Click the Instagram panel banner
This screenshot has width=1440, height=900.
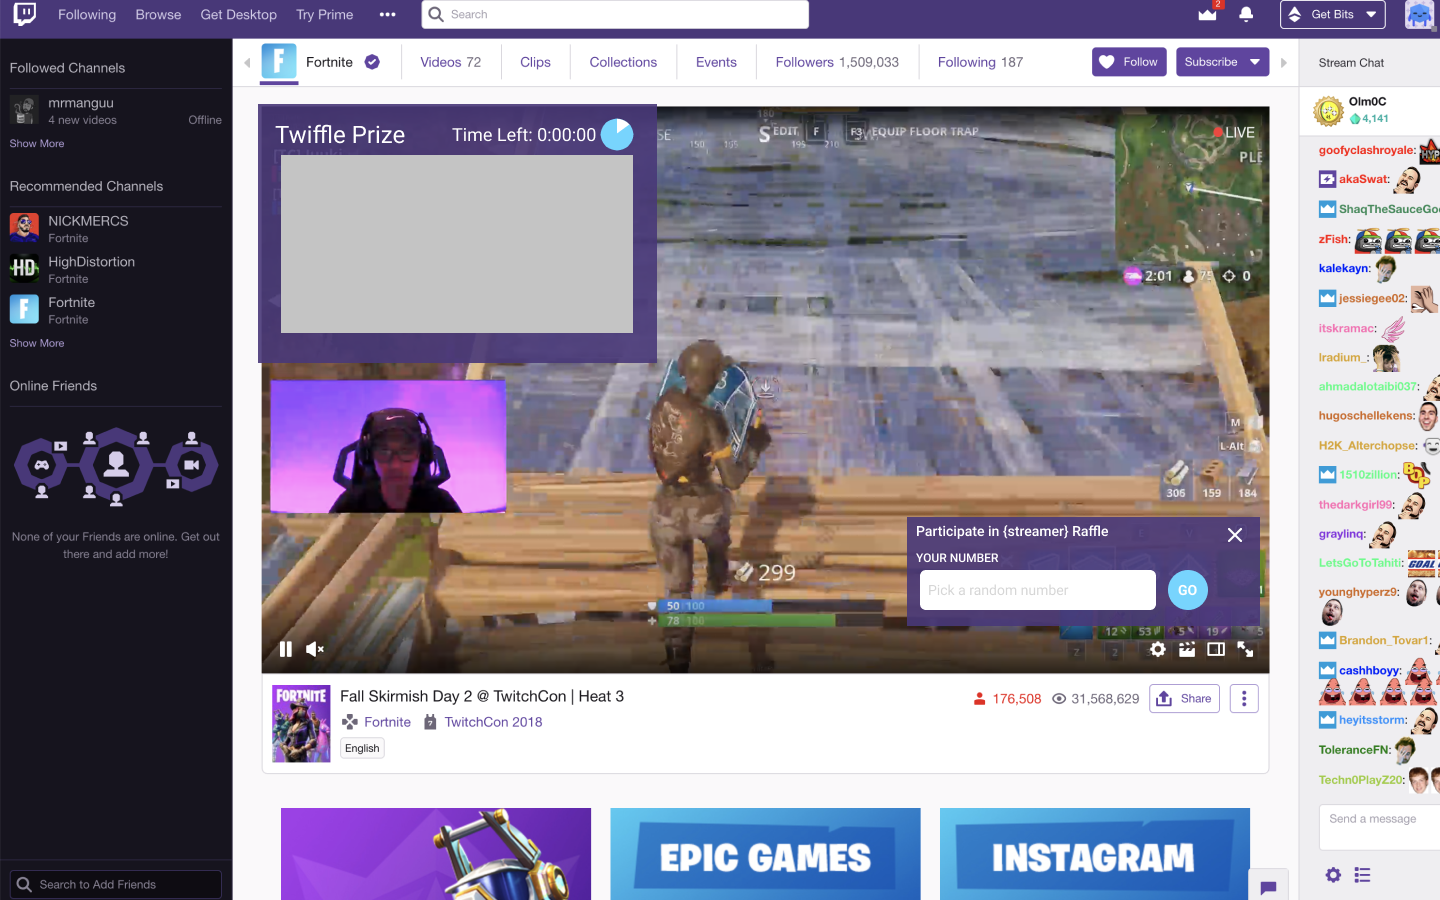pos(1095,854)
